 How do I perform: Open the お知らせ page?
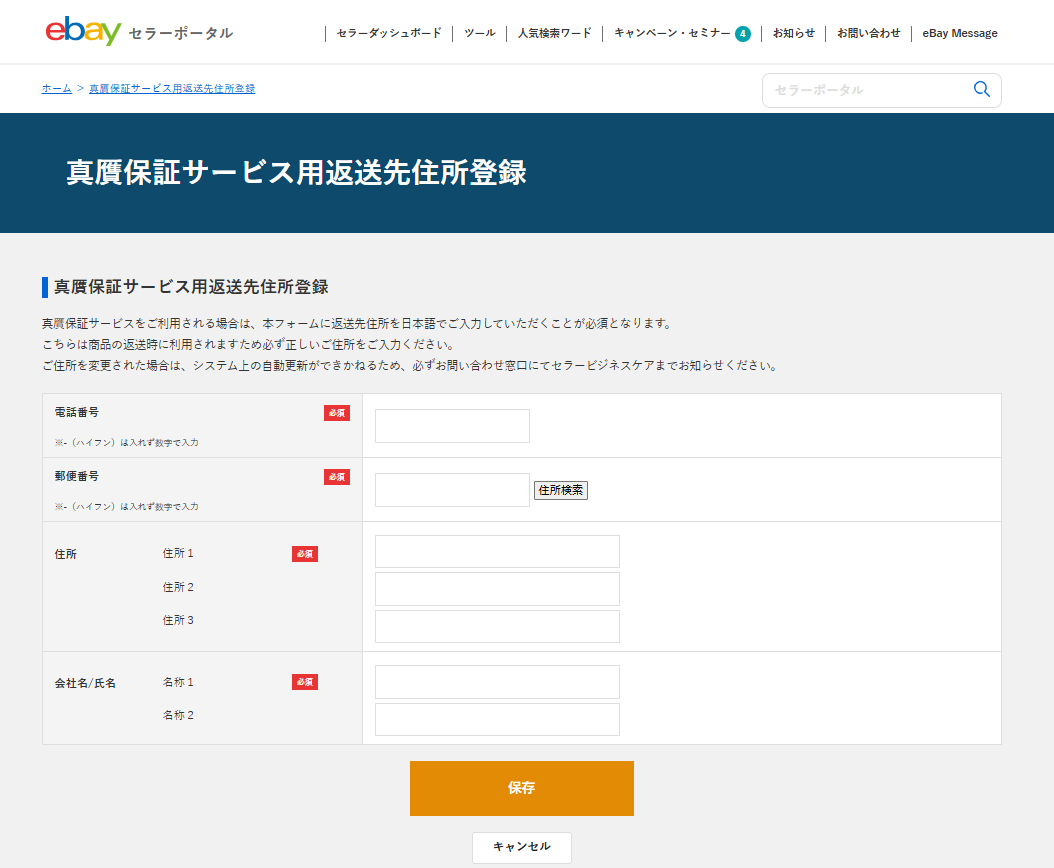pyautogui.click(x=793, y=32)
